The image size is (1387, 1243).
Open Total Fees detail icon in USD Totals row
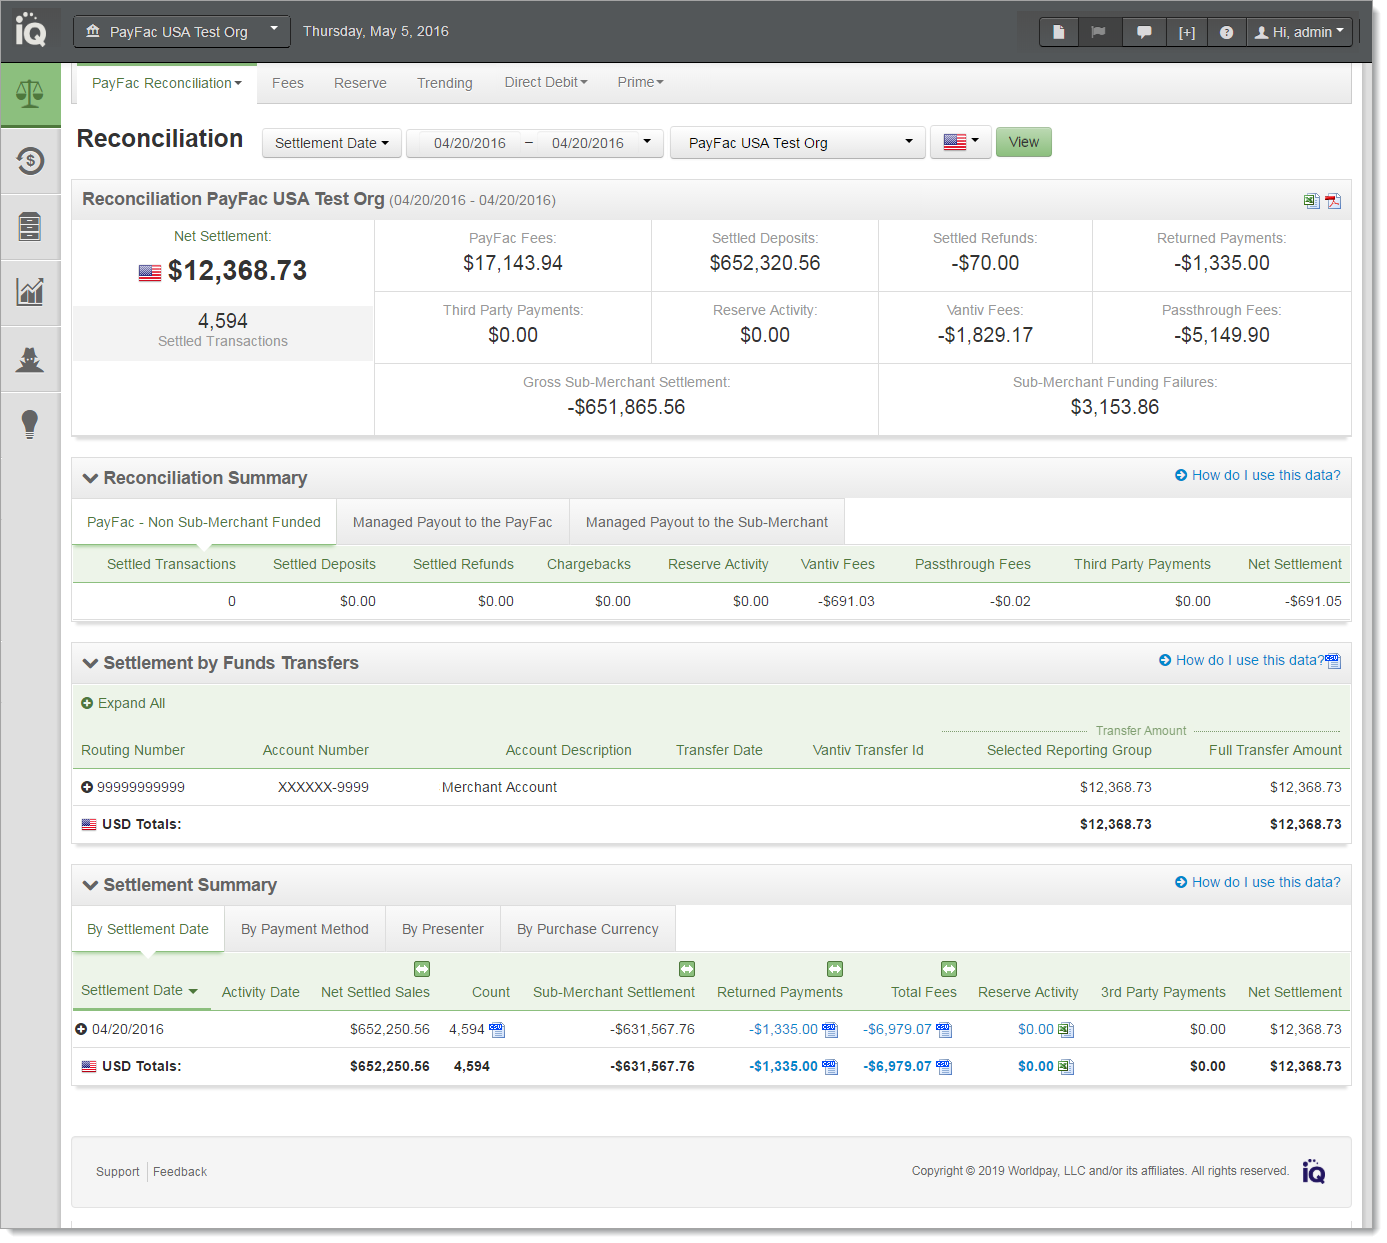pos(944,1067)
